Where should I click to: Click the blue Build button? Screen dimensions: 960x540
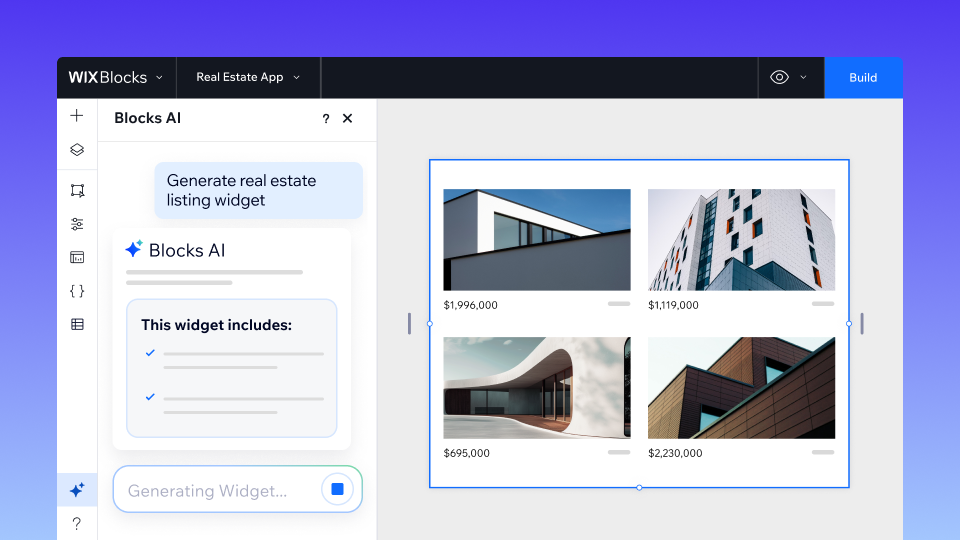(863, 78)
